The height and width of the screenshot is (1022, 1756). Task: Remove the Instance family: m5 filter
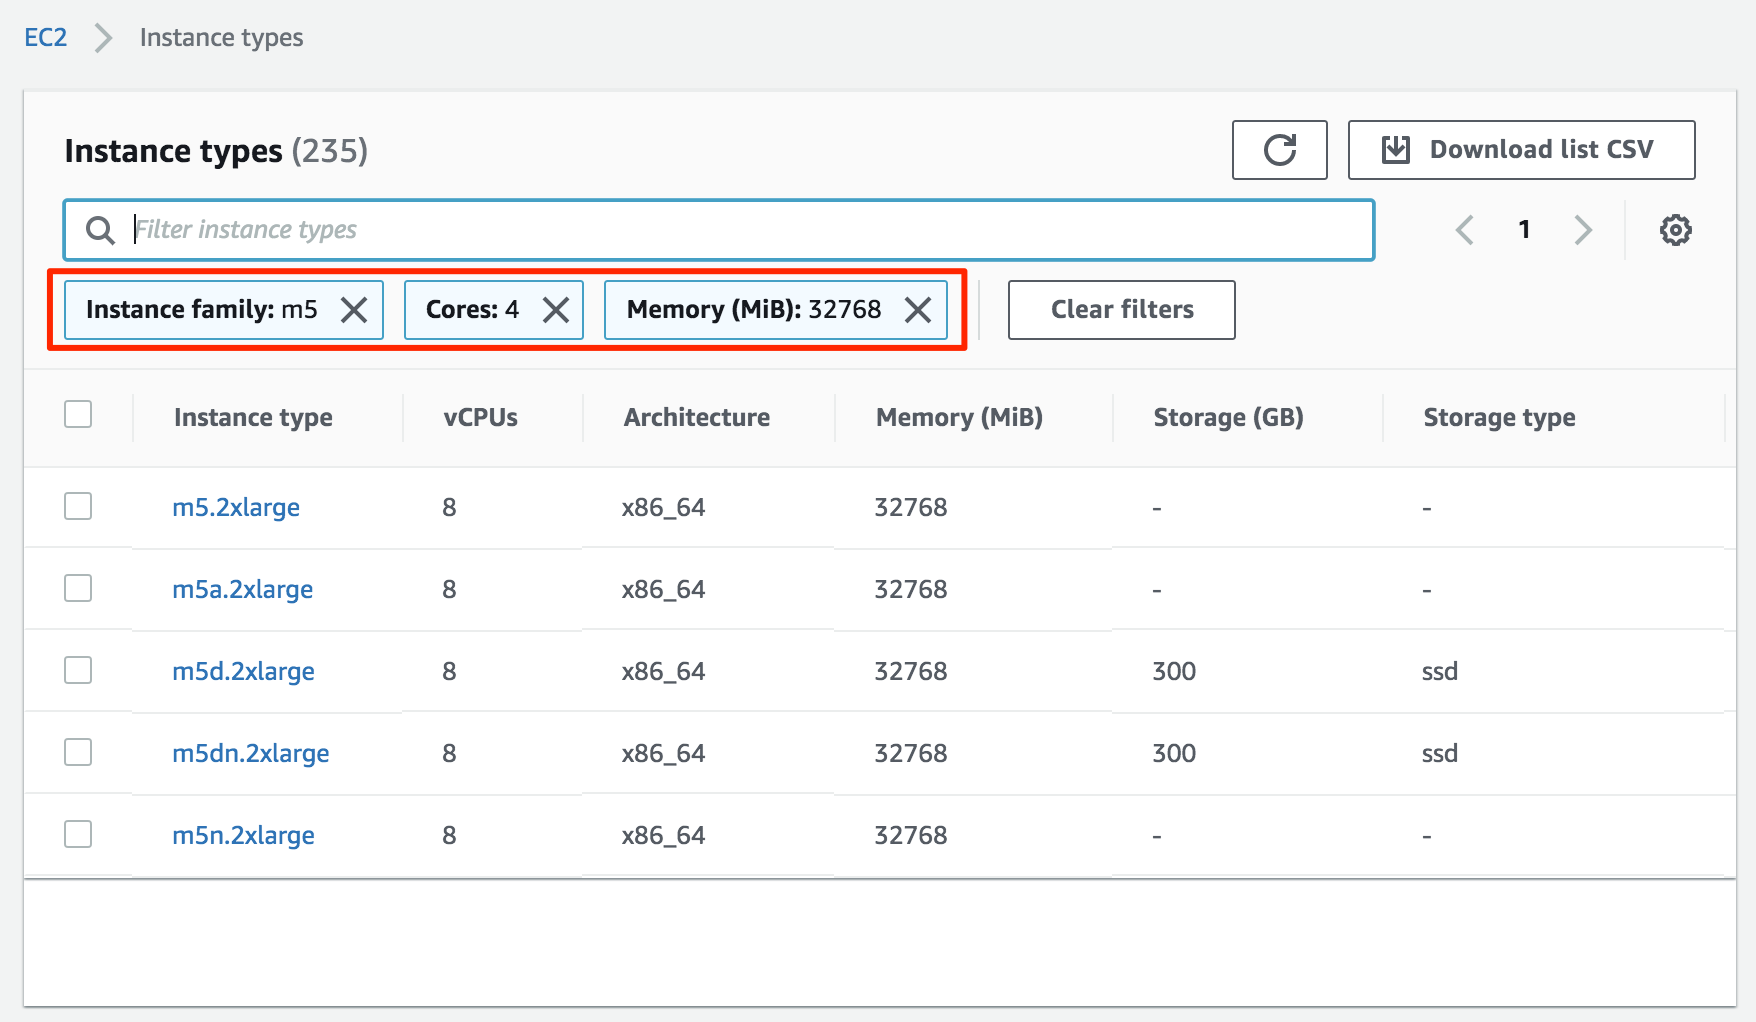(354, 310)
